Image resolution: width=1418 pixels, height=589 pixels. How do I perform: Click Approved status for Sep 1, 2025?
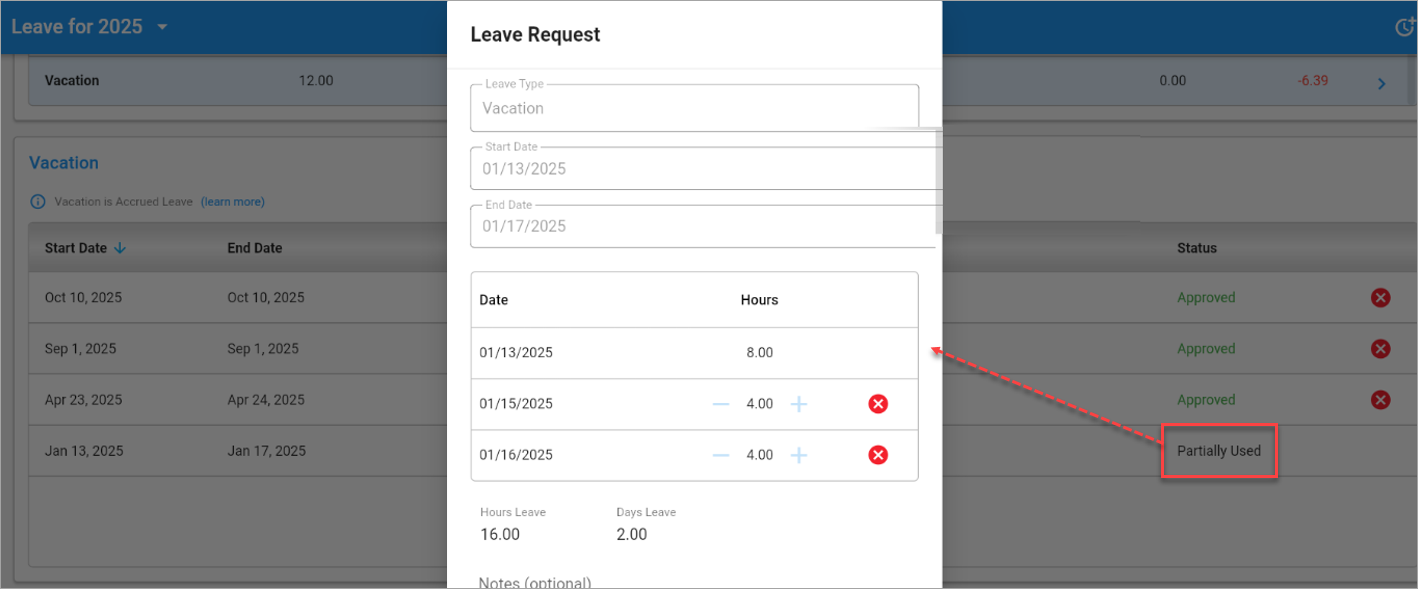(x=1206, y=349)
